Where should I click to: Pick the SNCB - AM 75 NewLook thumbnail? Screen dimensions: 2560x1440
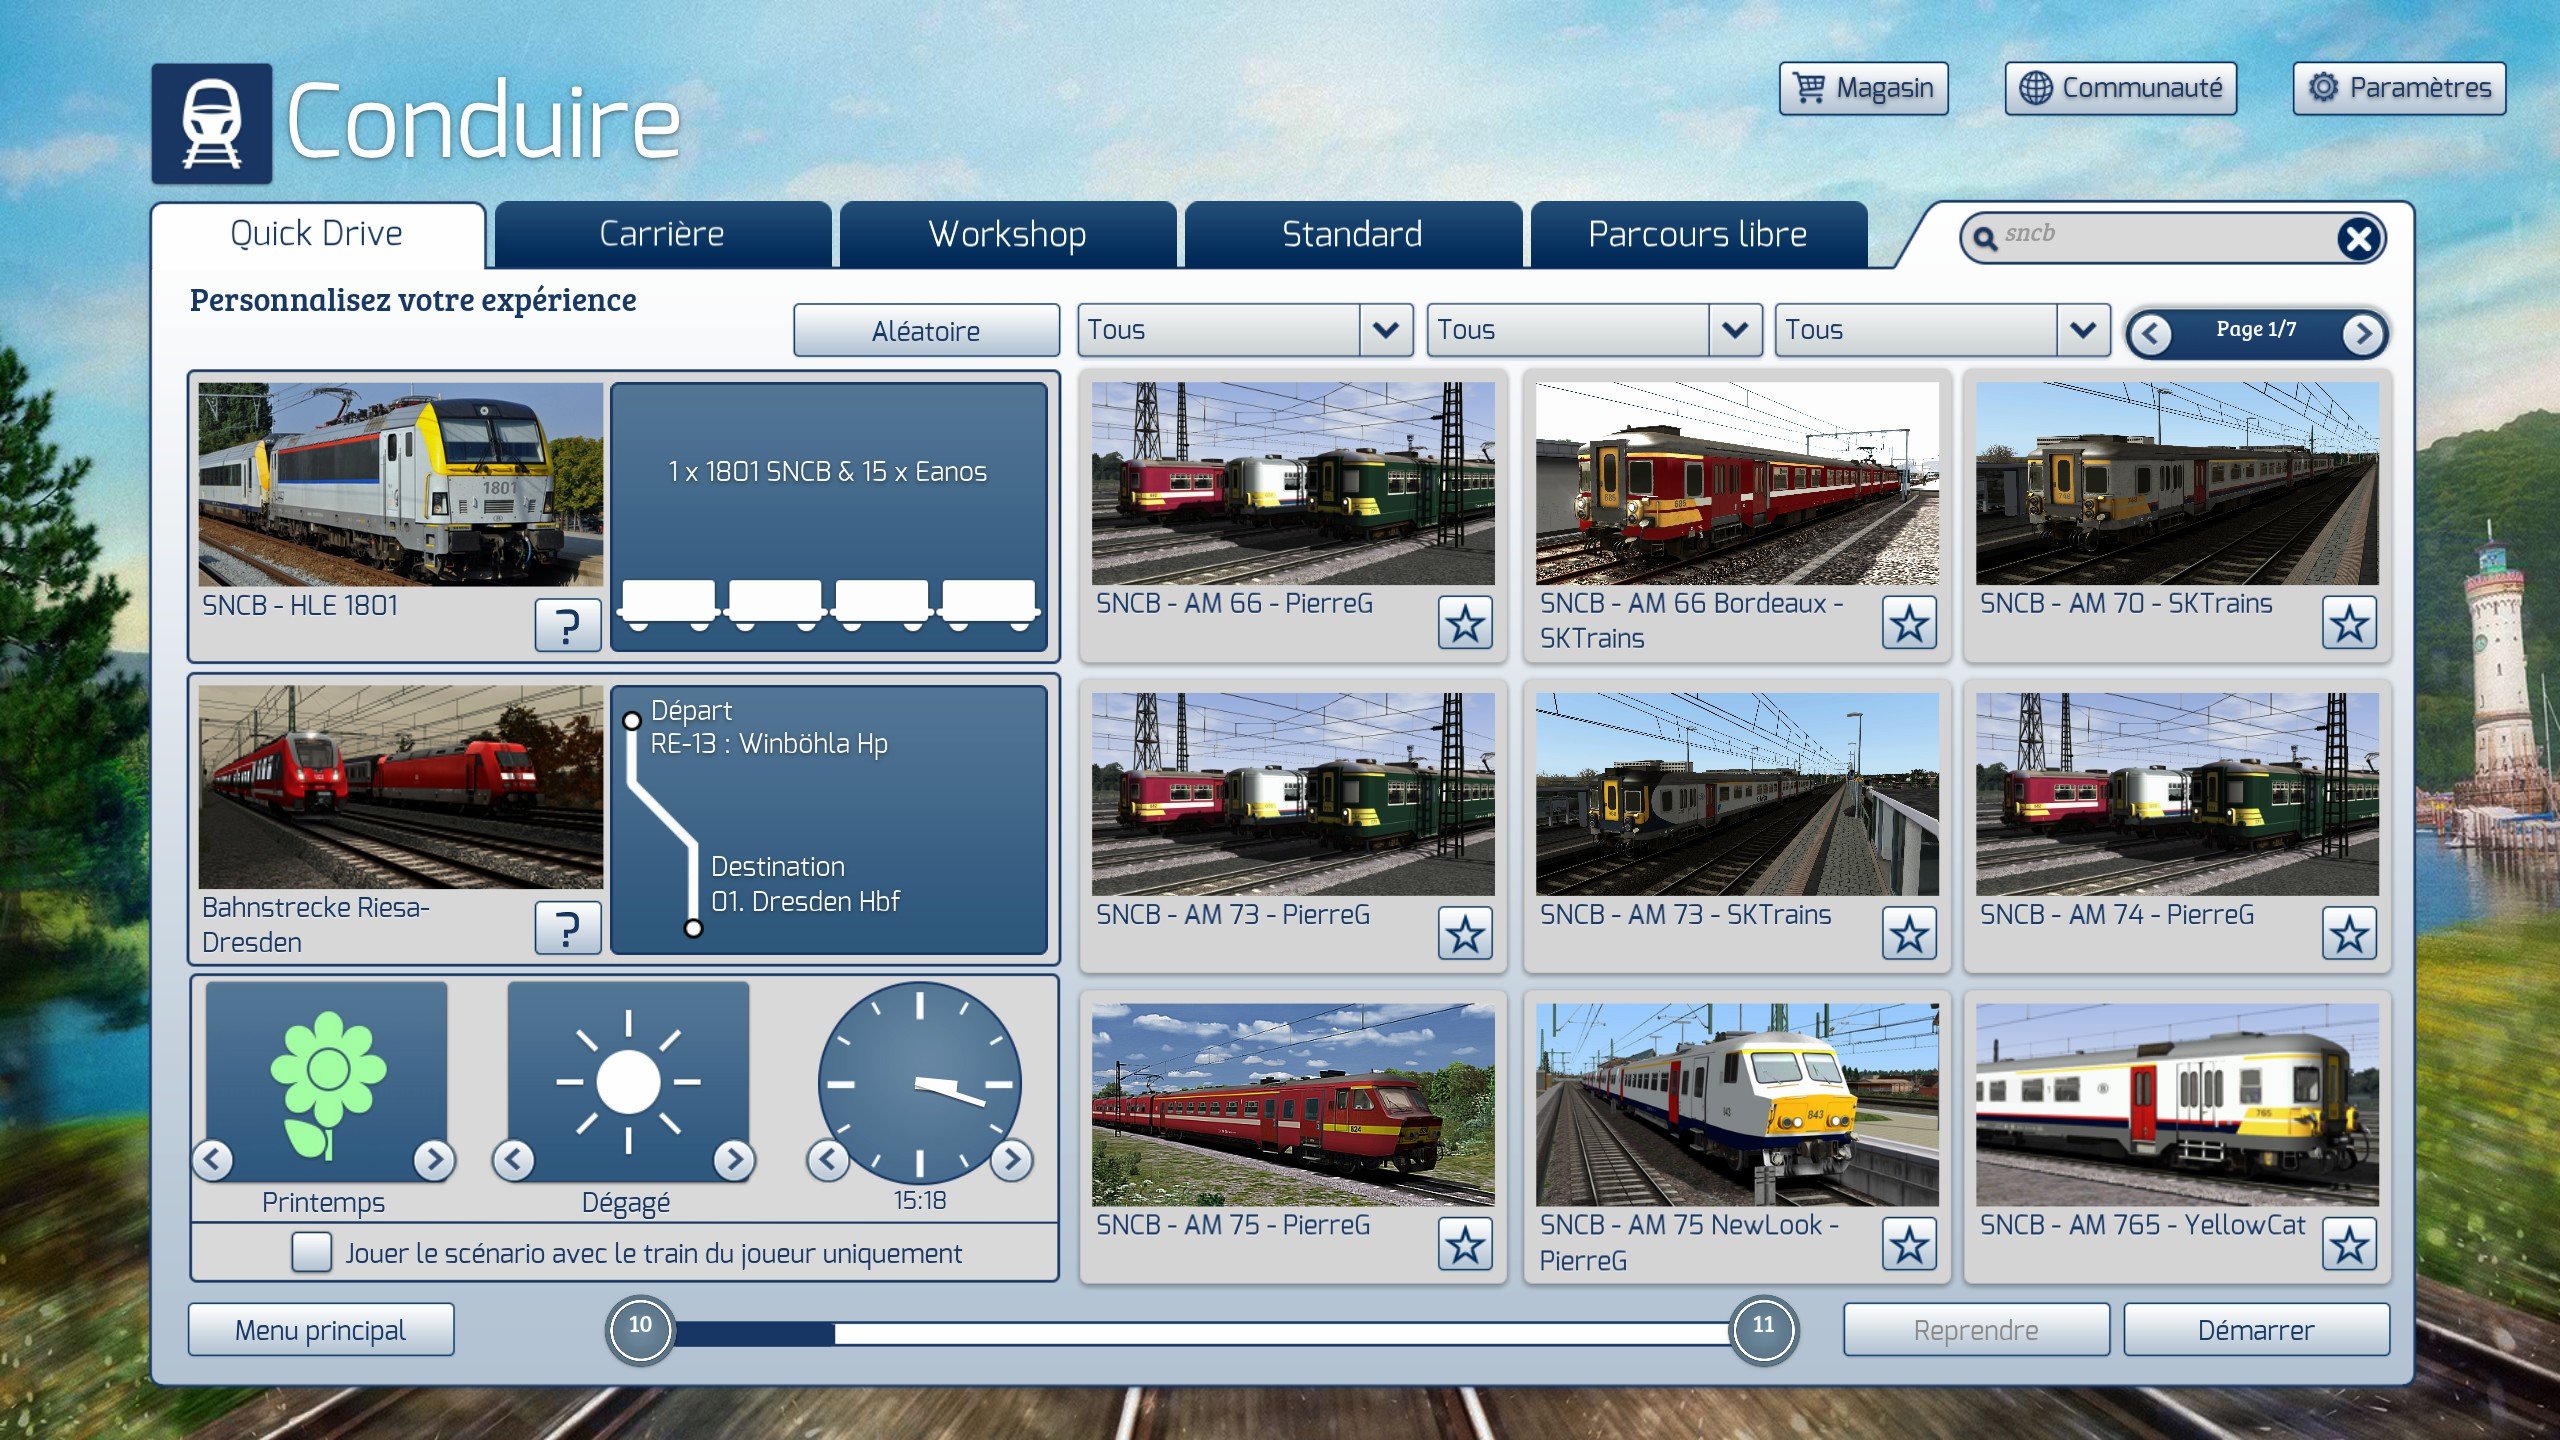point(1737,1105)
